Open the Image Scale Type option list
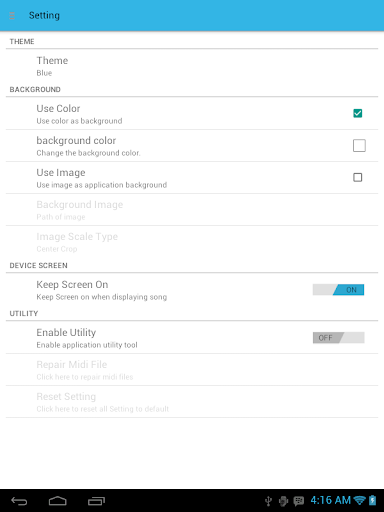Screen dimensions: 384x512 click(192, 242)
